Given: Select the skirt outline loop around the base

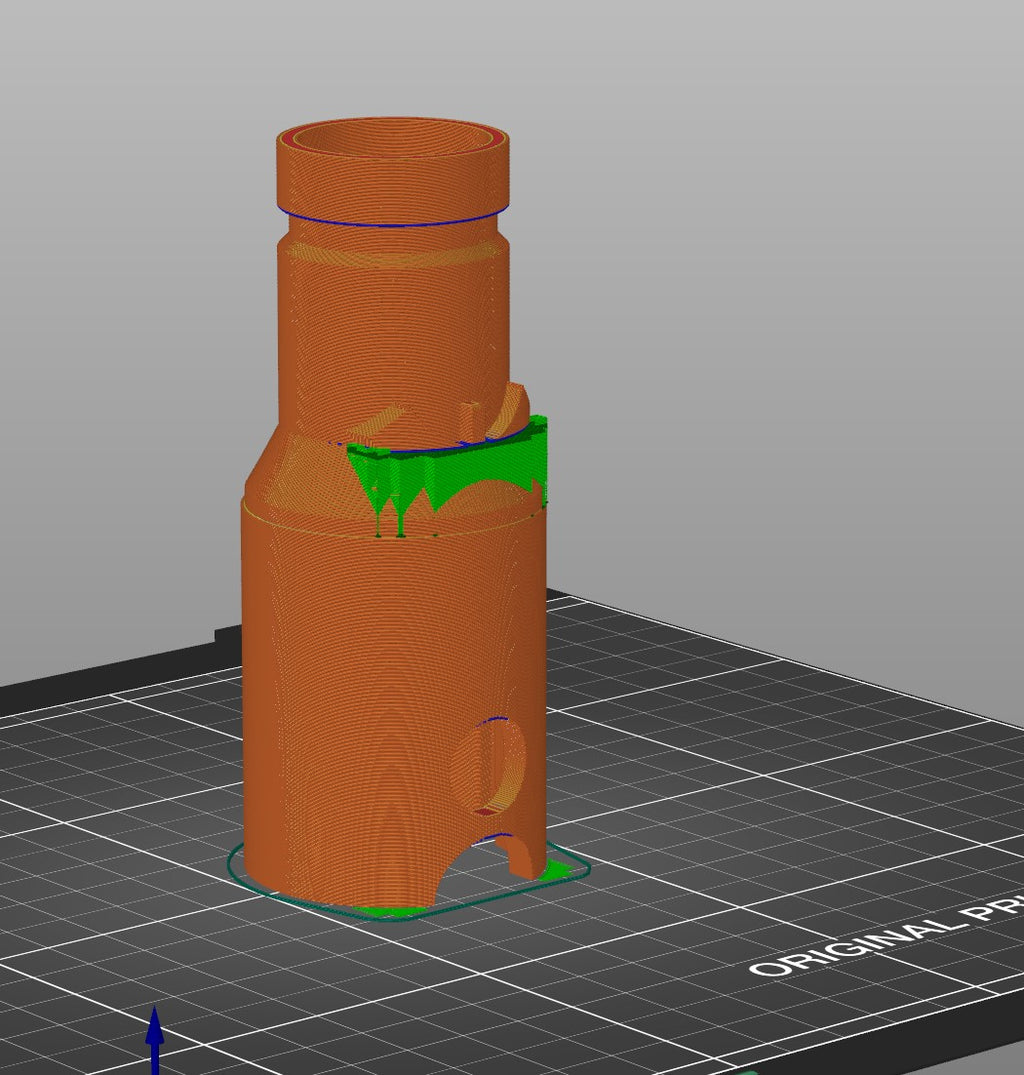Looking at the screenshot, I should 409,883.
